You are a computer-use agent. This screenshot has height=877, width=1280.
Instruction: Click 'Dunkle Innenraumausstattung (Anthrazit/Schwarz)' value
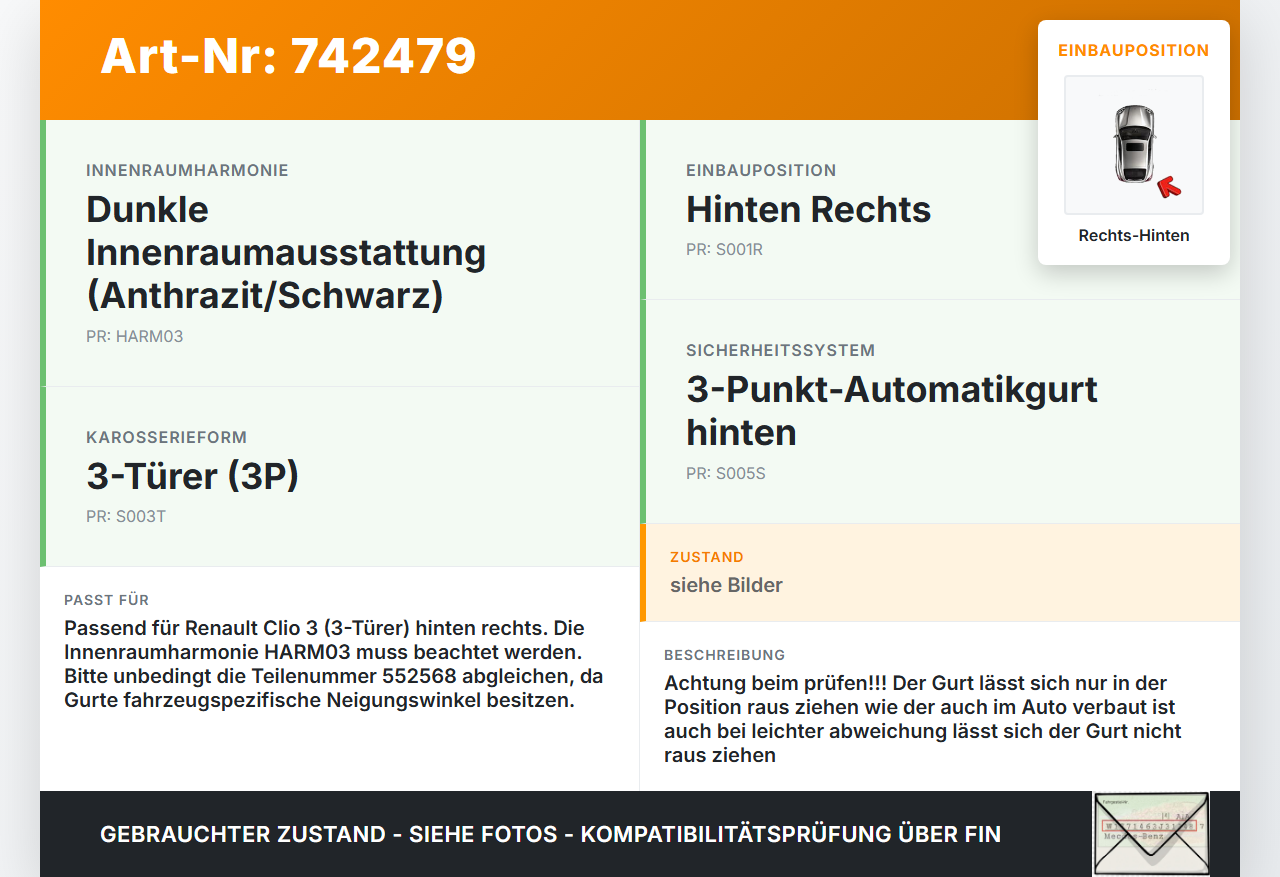click(x=286, y=252)
